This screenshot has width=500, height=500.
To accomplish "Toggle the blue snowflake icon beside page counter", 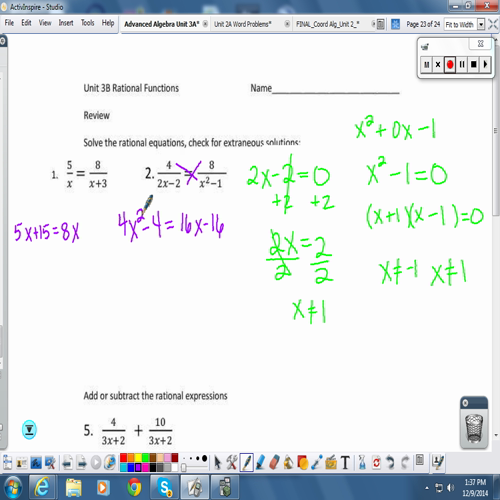I will (395, 24).
